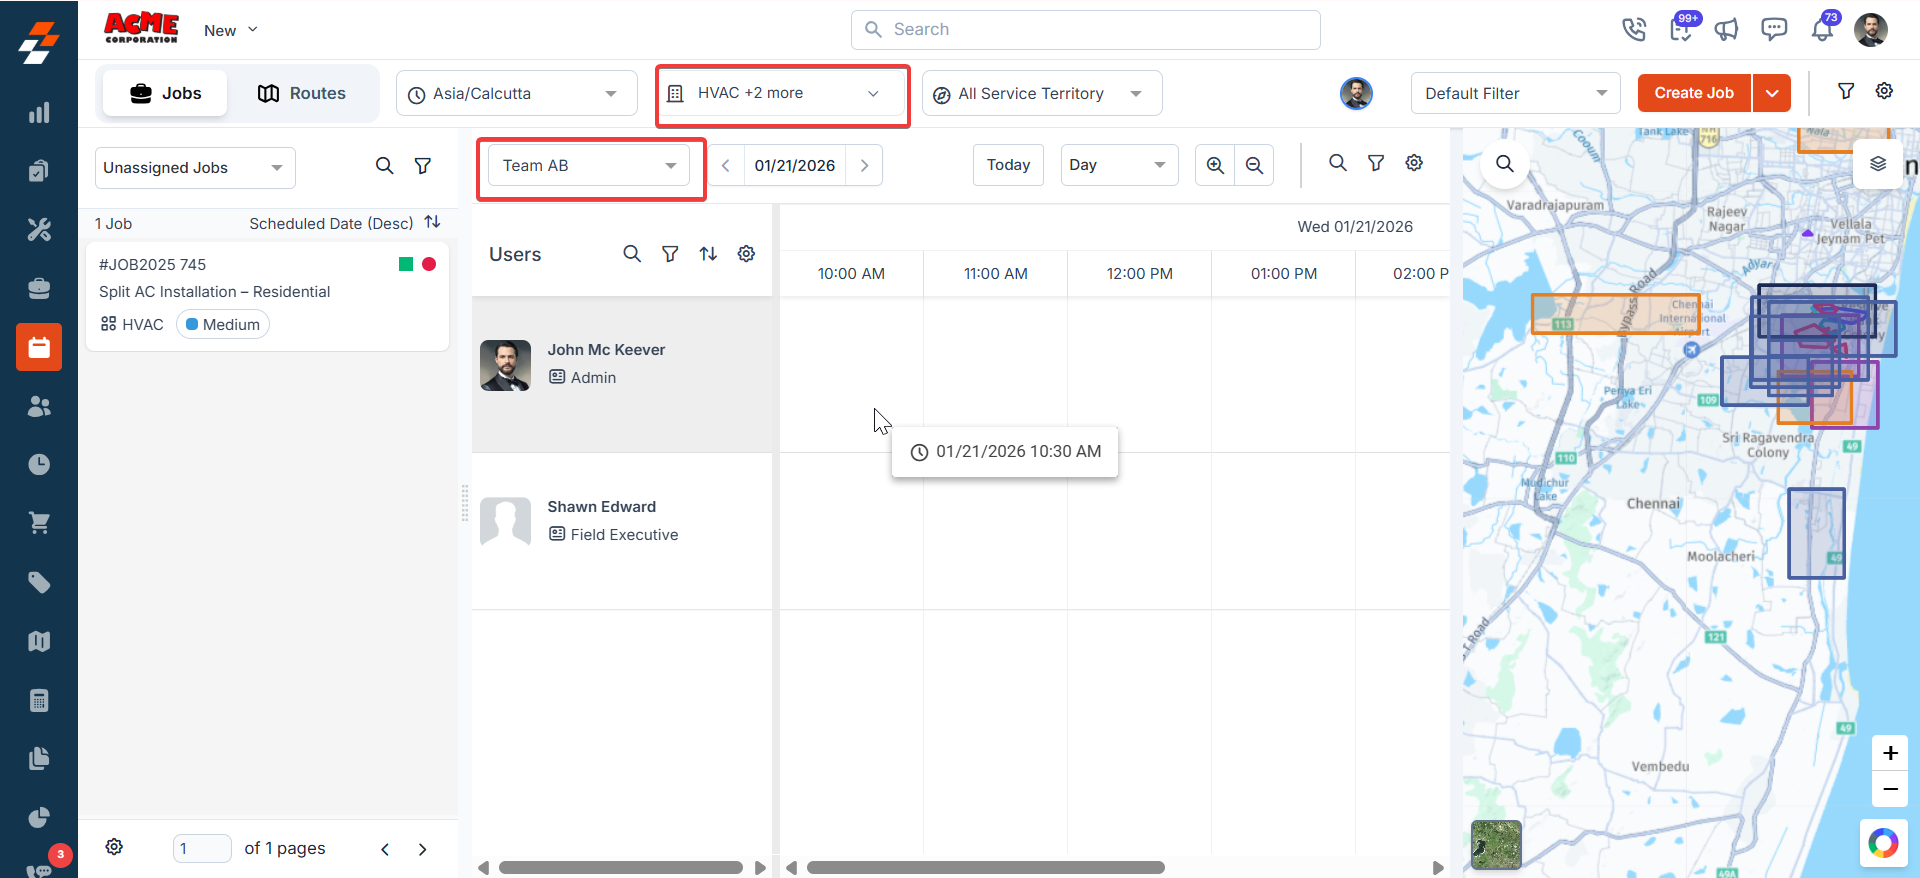Viewport: 1920px width, 878px height.
Task: Sort users with the arrows icon
Action: click(x=708, y=254)
